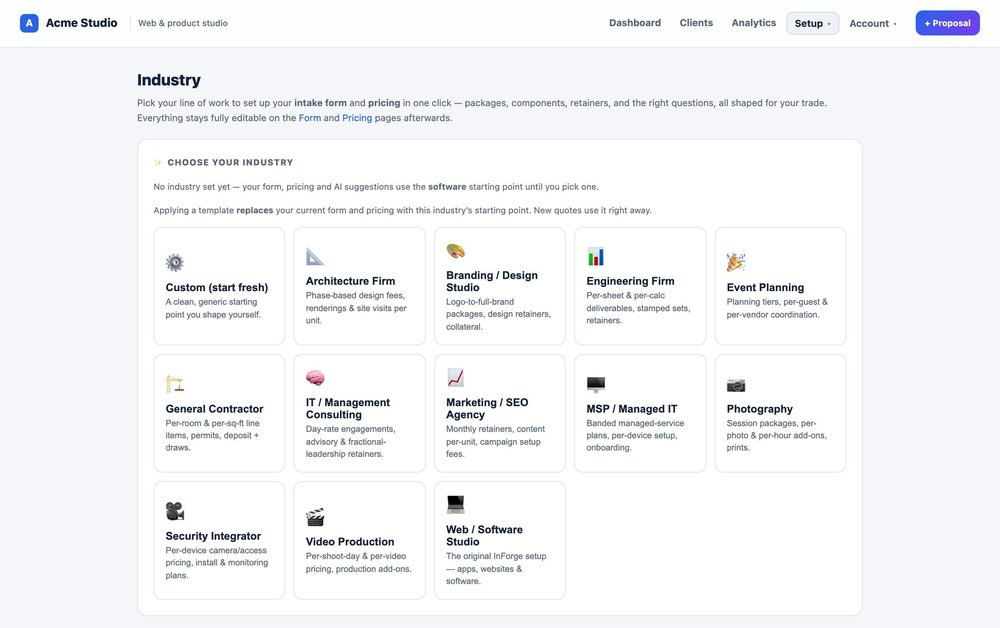1000x628 pixels.
Task: Click the gear icon on Custom card
Action: tap(175, 263)
